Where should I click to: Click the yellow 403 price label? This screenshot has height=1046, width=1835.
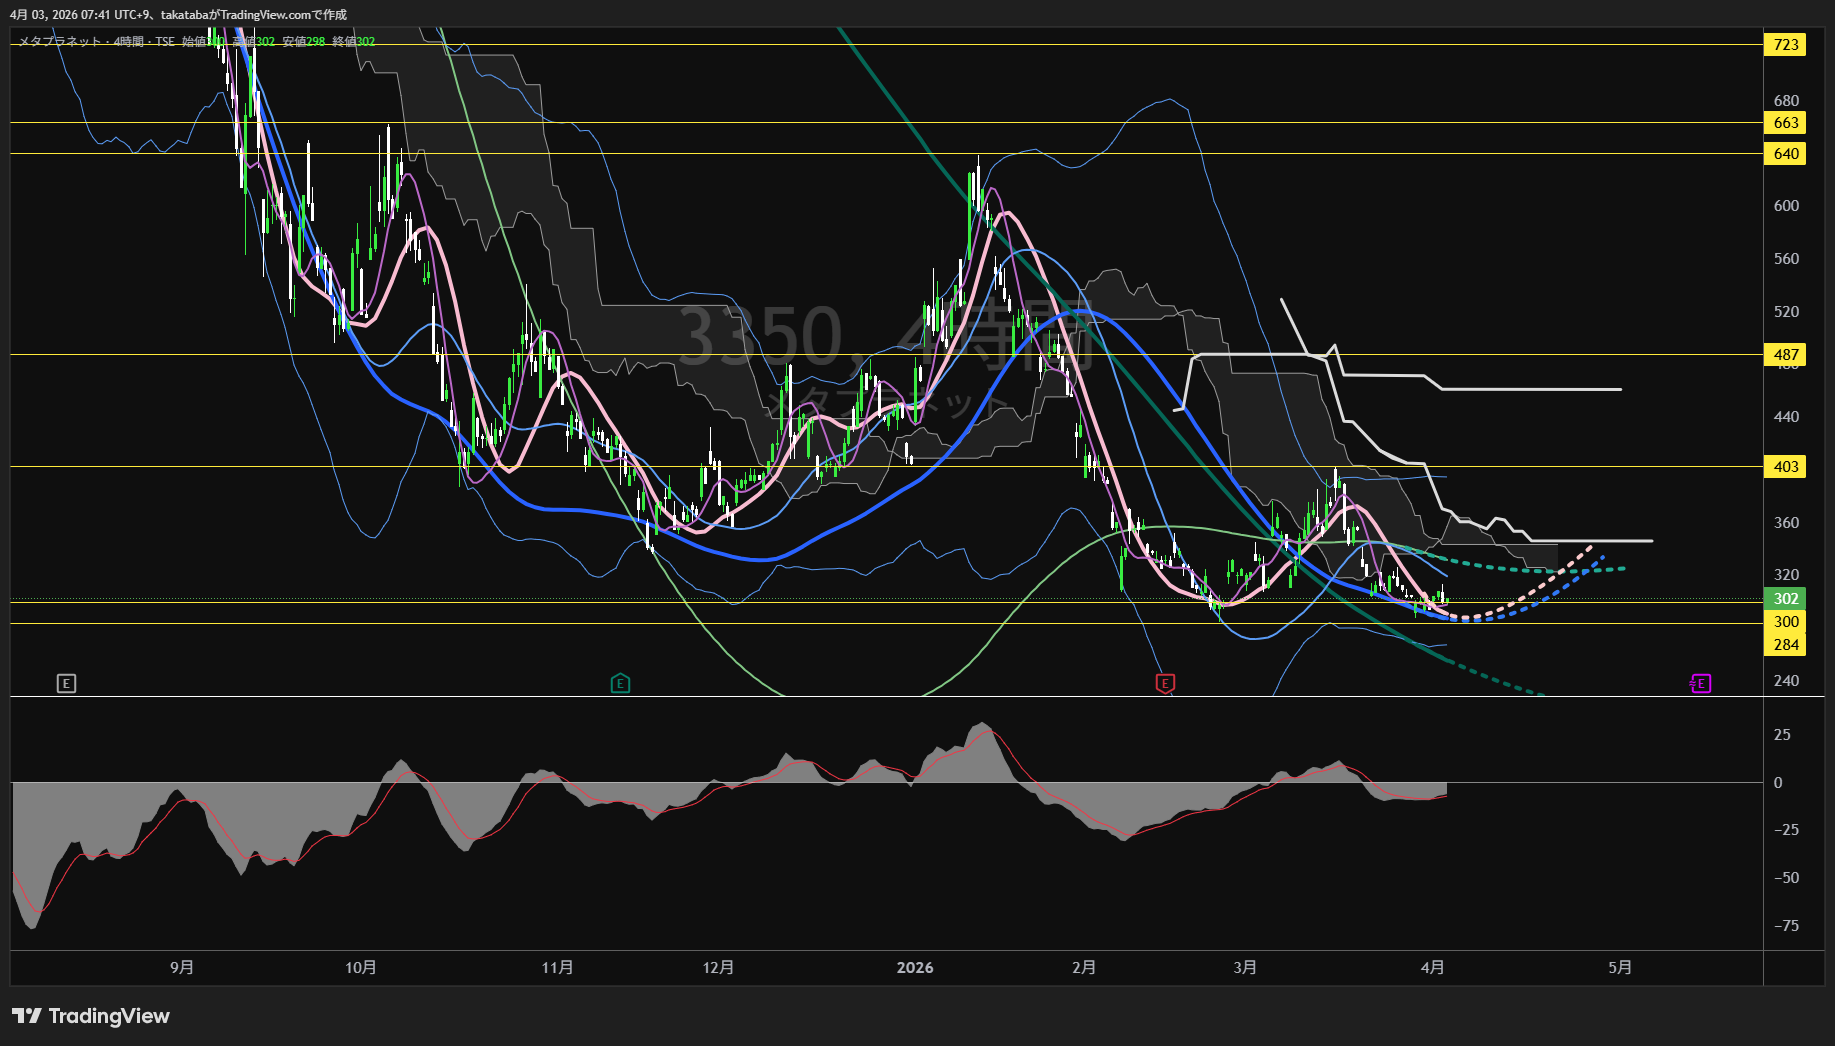[x=1786, y=467]
